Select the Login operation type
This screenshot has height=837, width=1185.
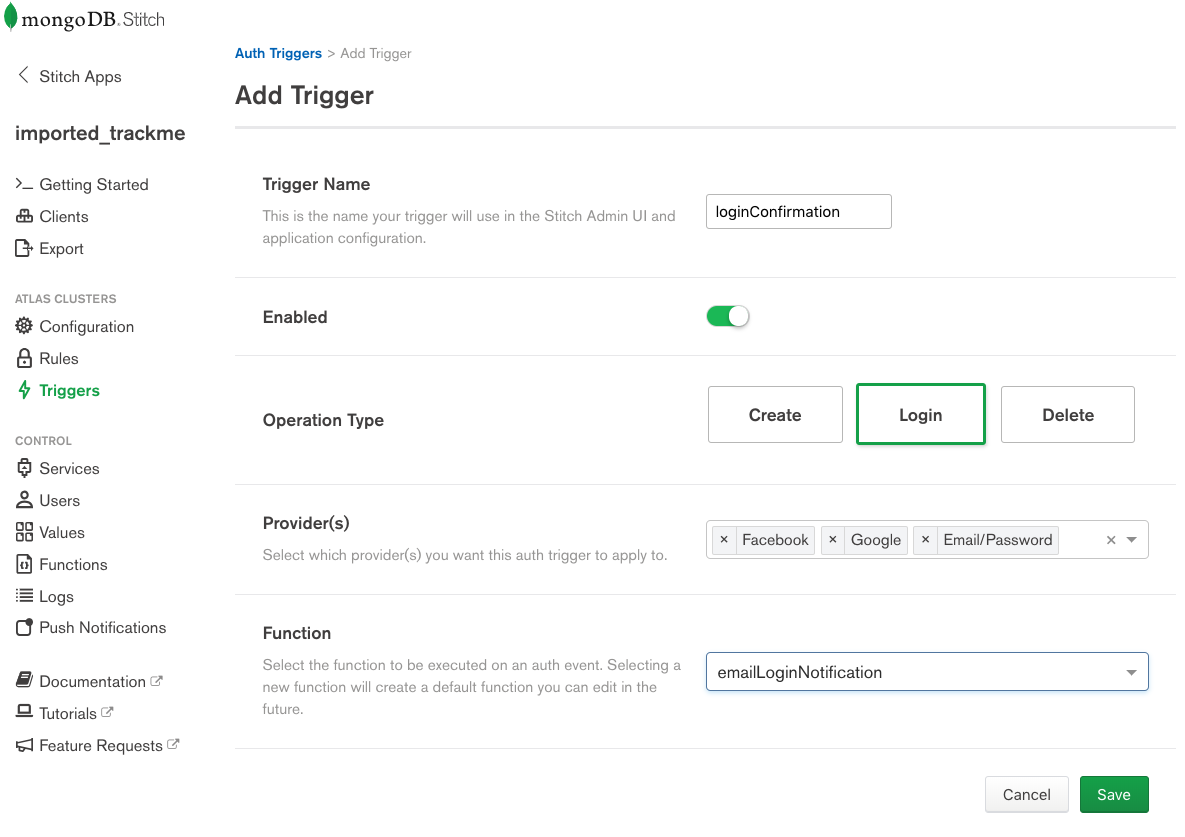coord(920,414)
